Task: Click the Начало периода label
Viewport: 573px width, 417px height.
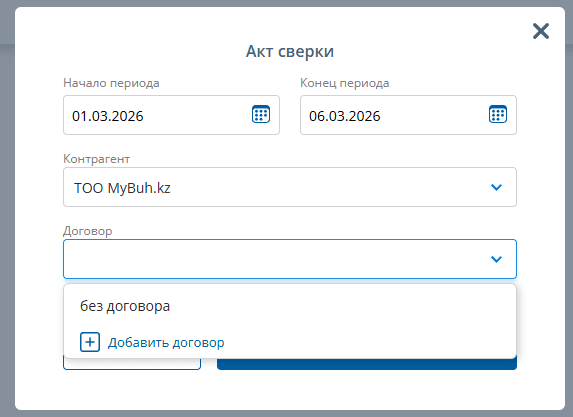Action: 111,83
